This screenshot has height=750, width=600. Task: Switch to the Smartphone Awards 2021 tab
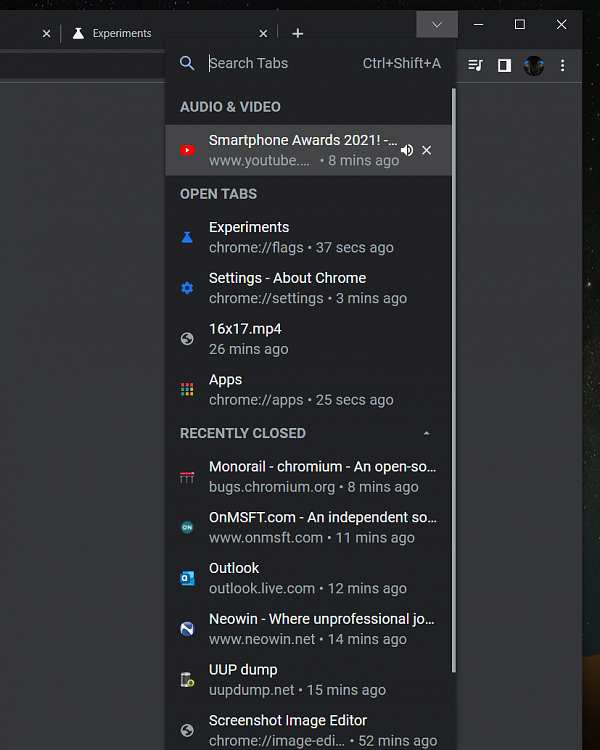pos(308,150)
